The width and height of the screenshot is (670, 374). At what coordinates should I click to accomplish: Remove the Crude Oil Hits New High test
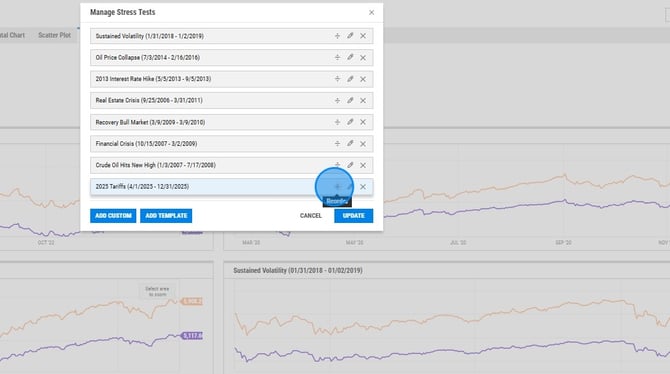point(363,165)
